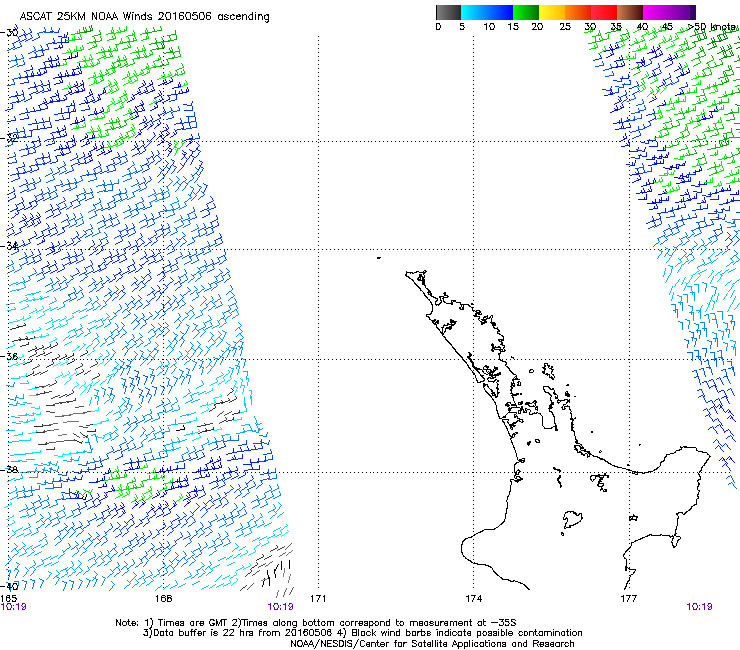Viewport: 740px width, 650px height.
Task: Click the tiny island speck near latitude -34
Action: 379,258
